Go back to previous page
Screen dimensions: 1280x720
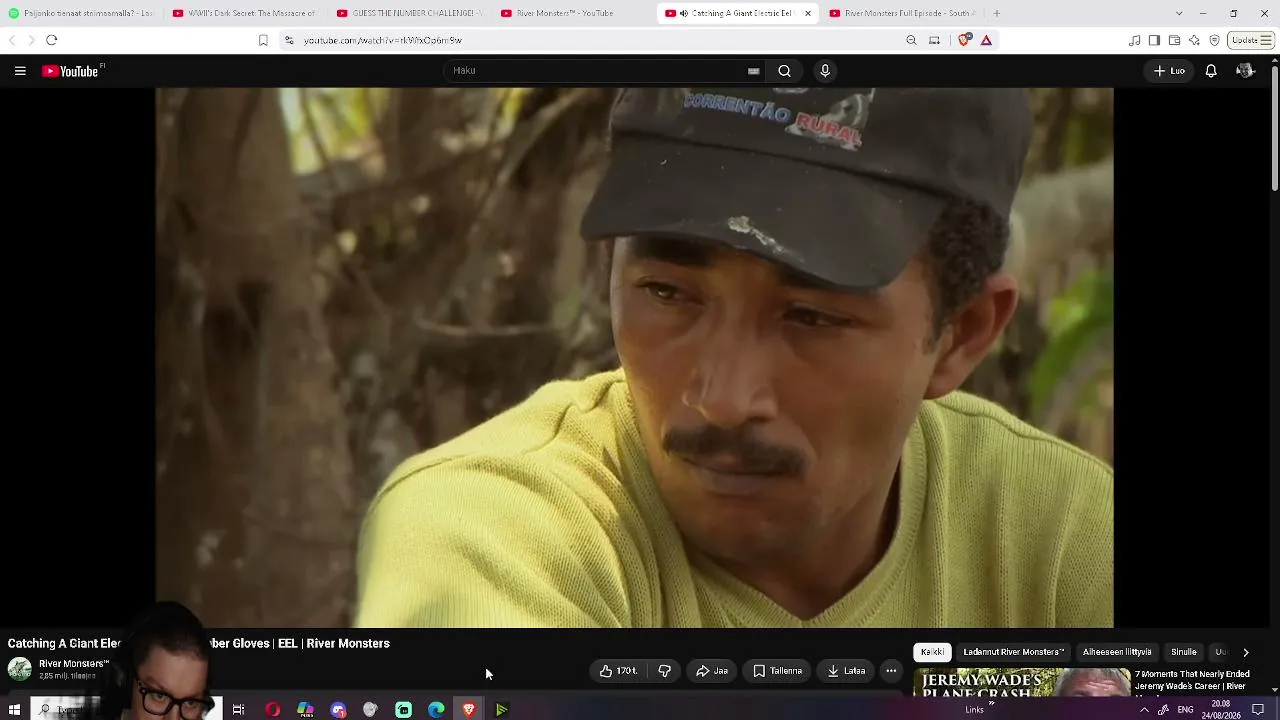point(12,40)
